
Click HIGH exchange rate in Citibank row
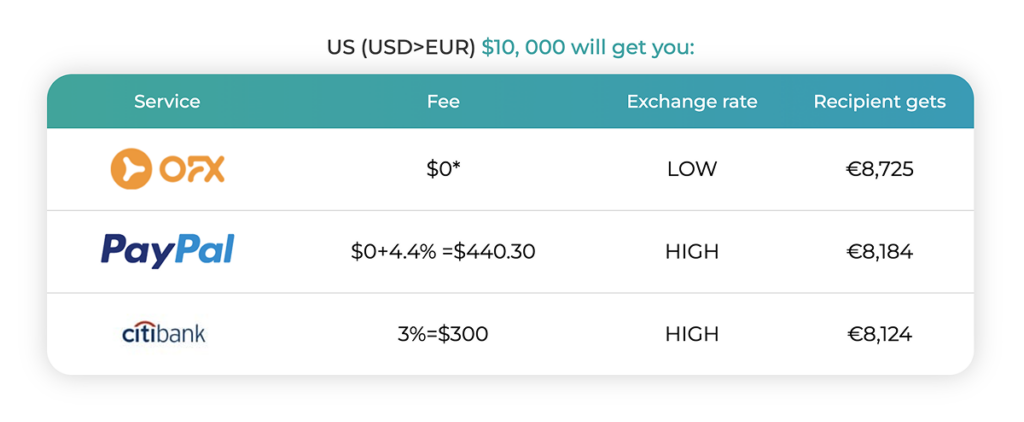[692, 334]
